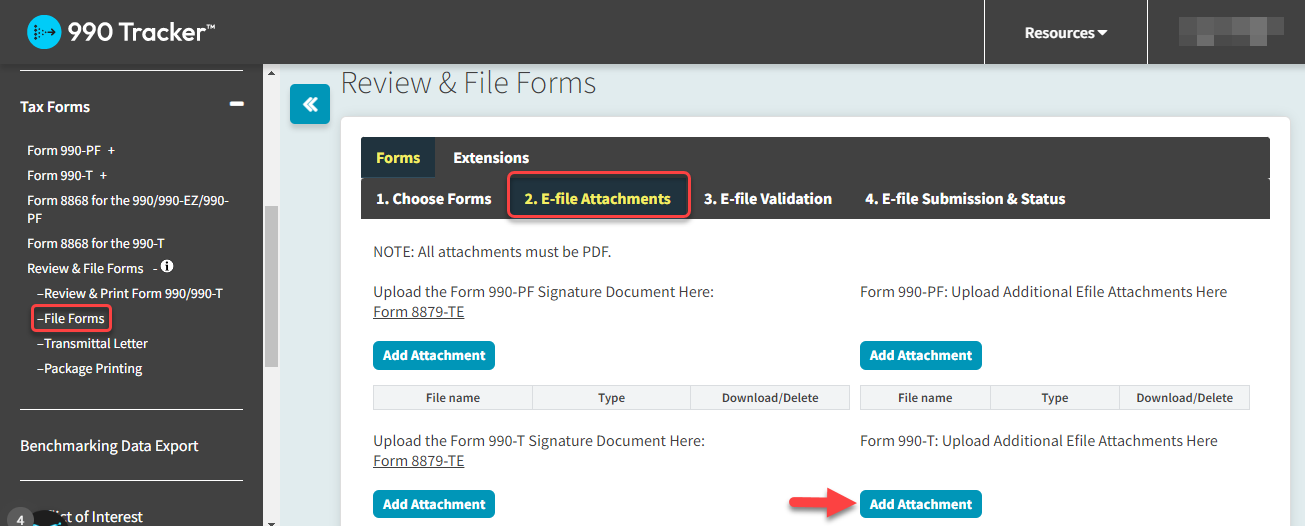This screenshot has height=526, width=1305.
Task: Add attachment for 990-T additional efile attachments
Action: (x=921, y=504)
